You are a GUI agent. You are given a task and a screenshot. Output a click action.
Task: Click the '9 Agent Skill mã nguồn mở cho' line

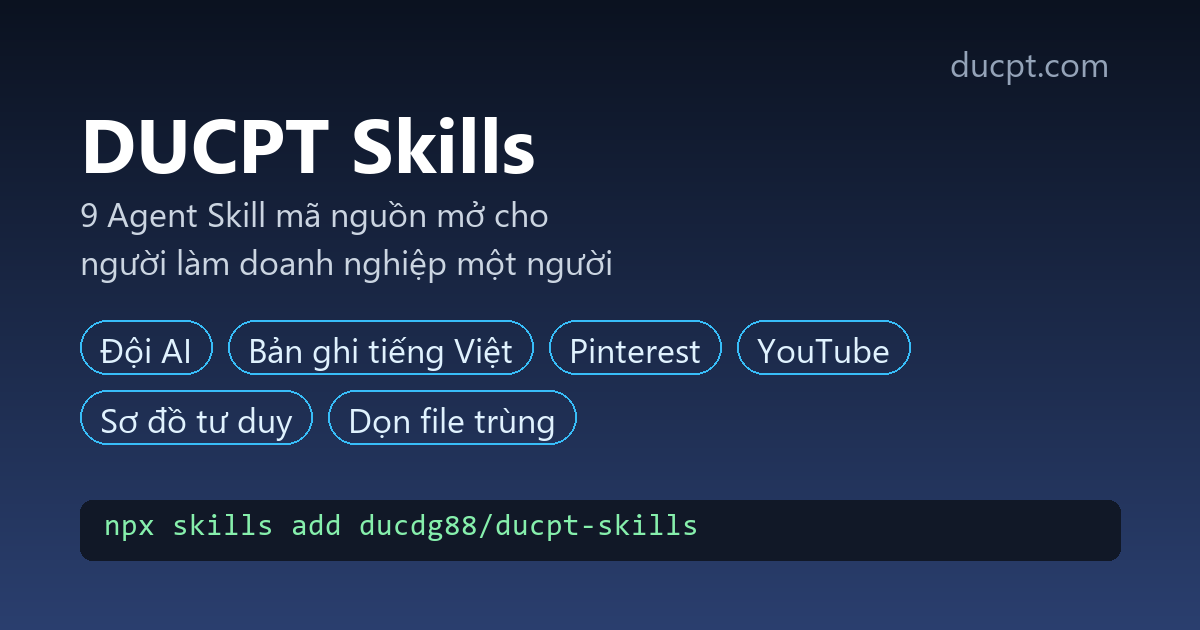point(314,216)
